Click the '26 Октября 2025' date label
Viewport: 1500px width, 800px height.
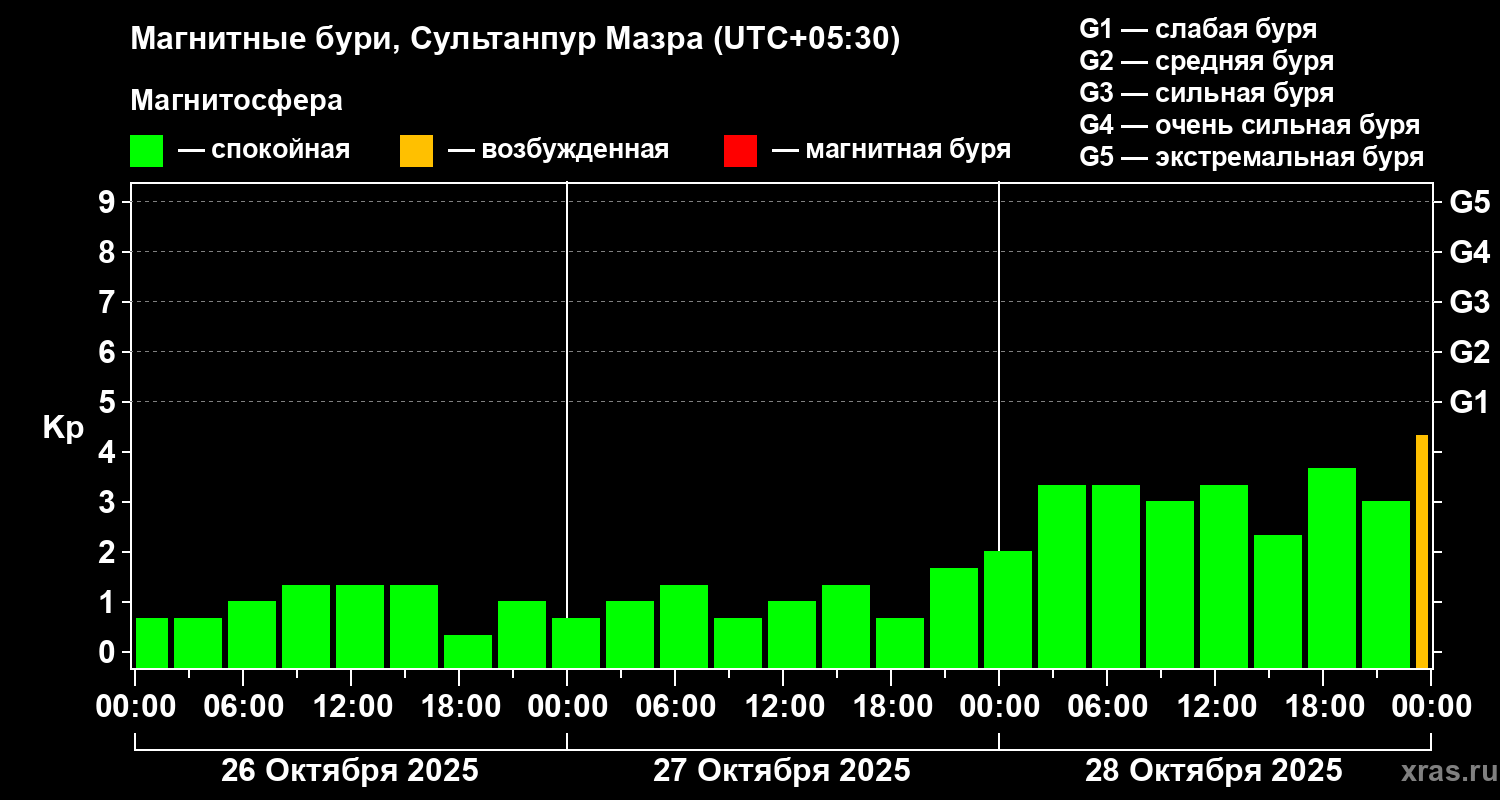click(350, 771)
